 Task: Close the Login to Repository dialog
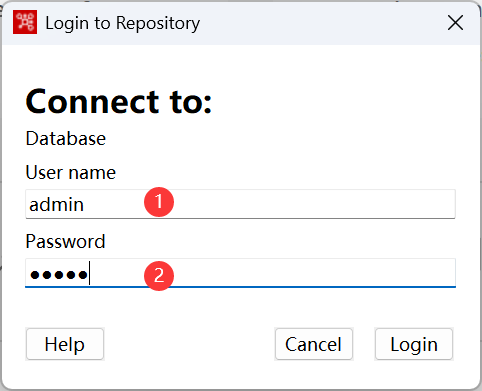point(455,23)
